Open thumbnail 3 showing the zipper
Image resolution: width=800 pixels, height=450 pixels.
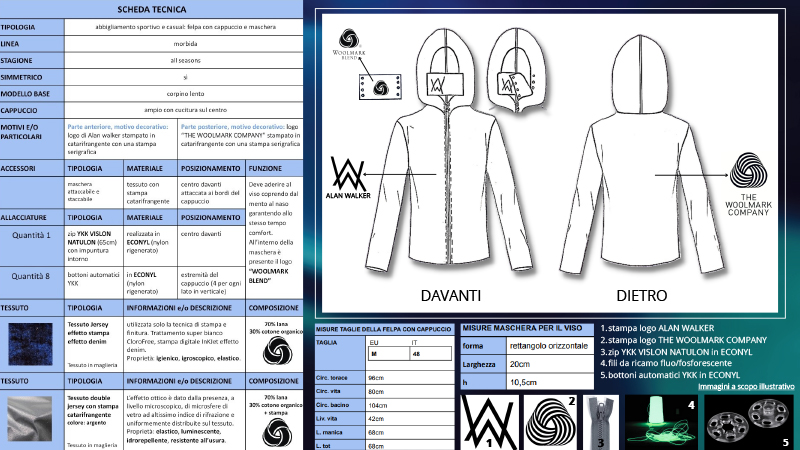coord(601,422)
